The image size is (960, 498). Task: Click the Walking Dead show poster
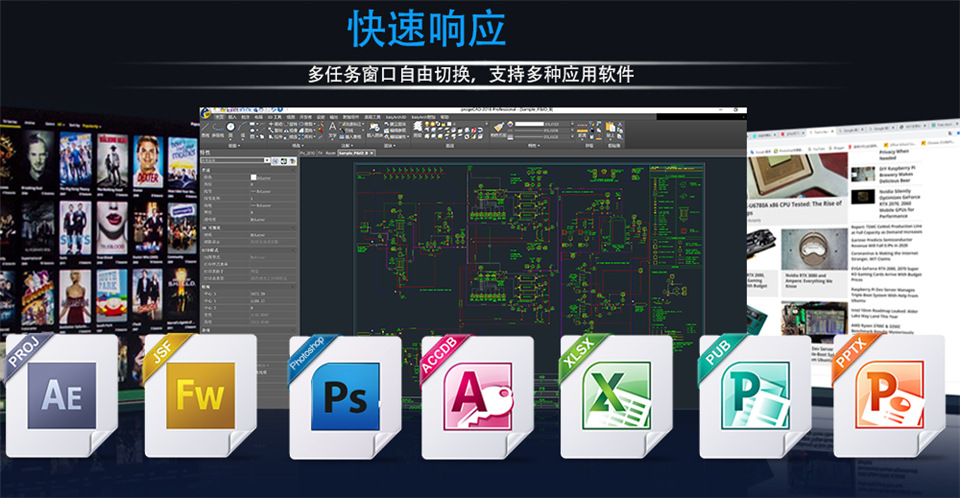pos(112,160)
